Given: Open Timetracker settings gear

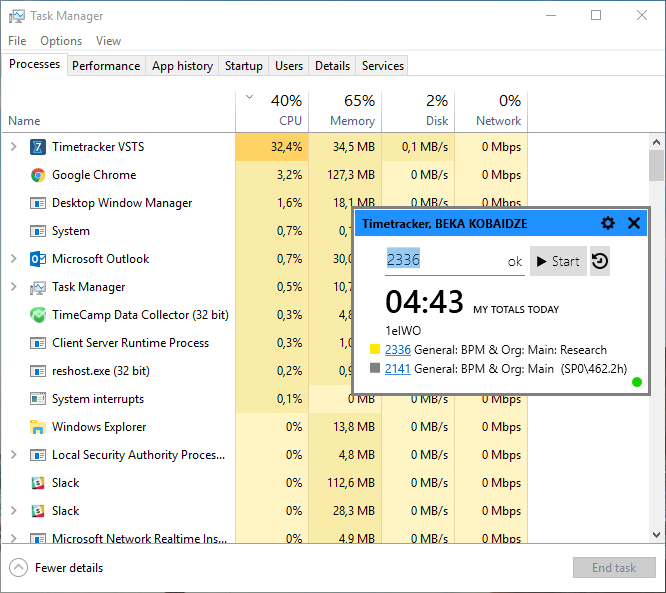Looking at the screenshot, I should 608,223.
